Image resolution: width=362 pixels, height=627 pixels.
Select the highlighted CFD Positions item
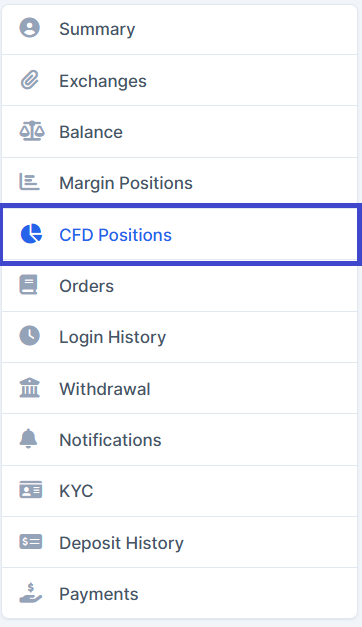pyautogui.click(x=180, y=234)
